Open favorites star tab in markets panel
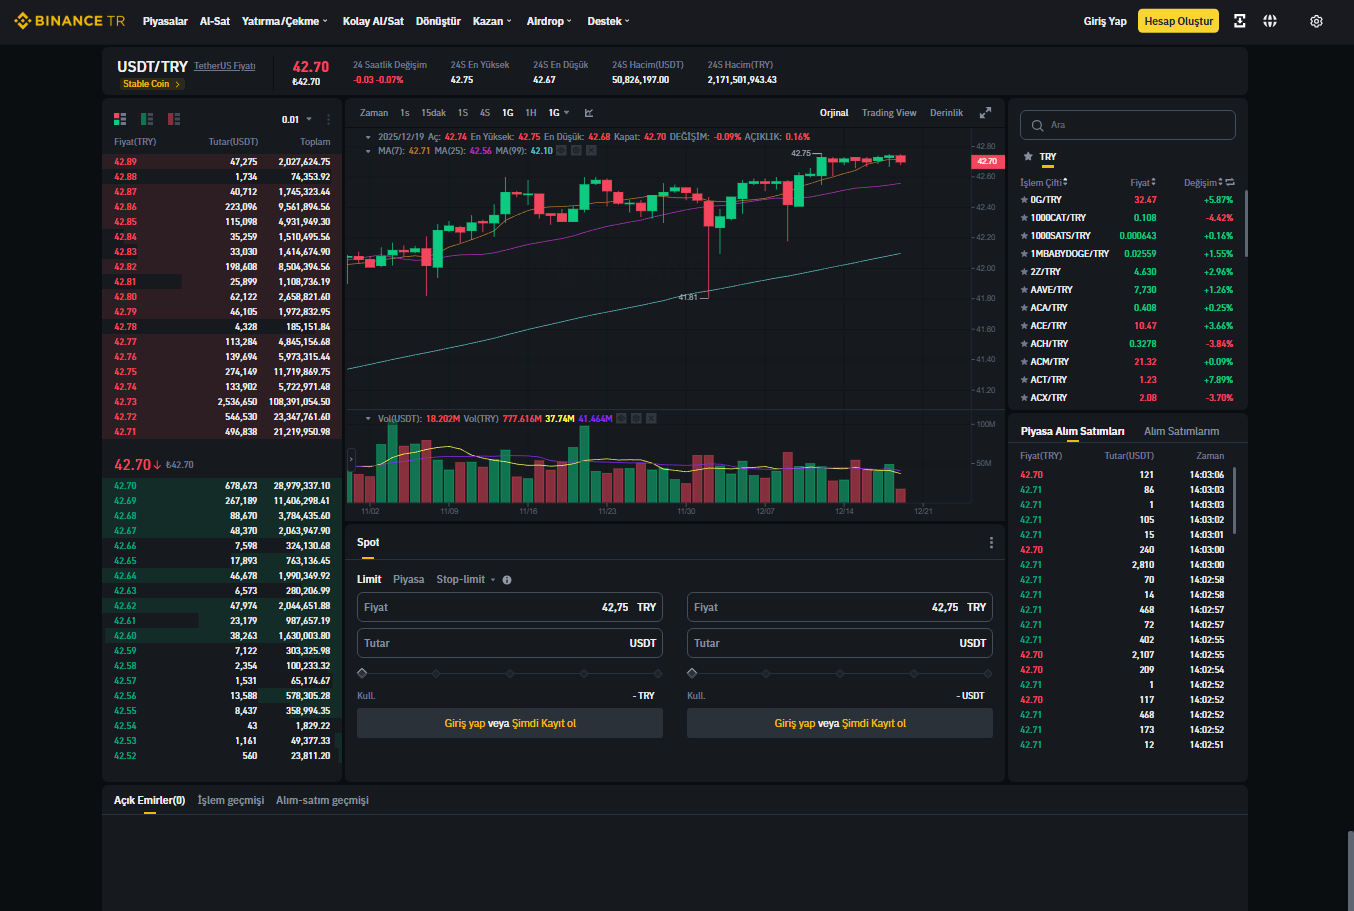The height and width of the screenshot is (911, 1354). (1028, 157)
